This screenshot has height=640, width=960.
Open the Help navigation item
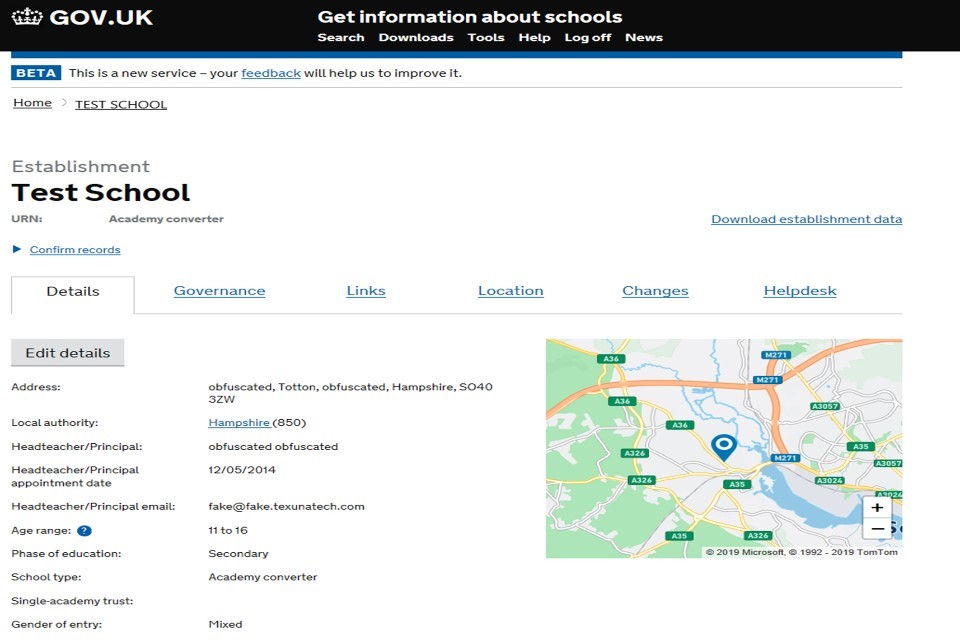[x=534, y=38]
